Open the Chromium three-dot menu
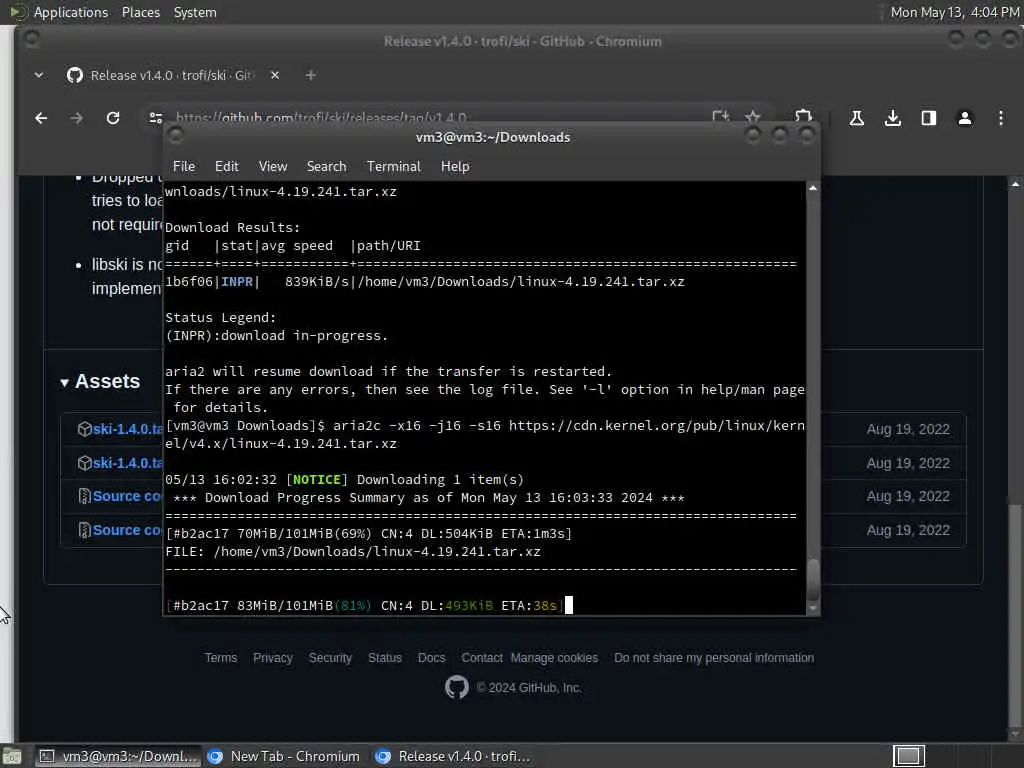Viewport: 1024px width, 768px height. click(x=1001, y=118)
